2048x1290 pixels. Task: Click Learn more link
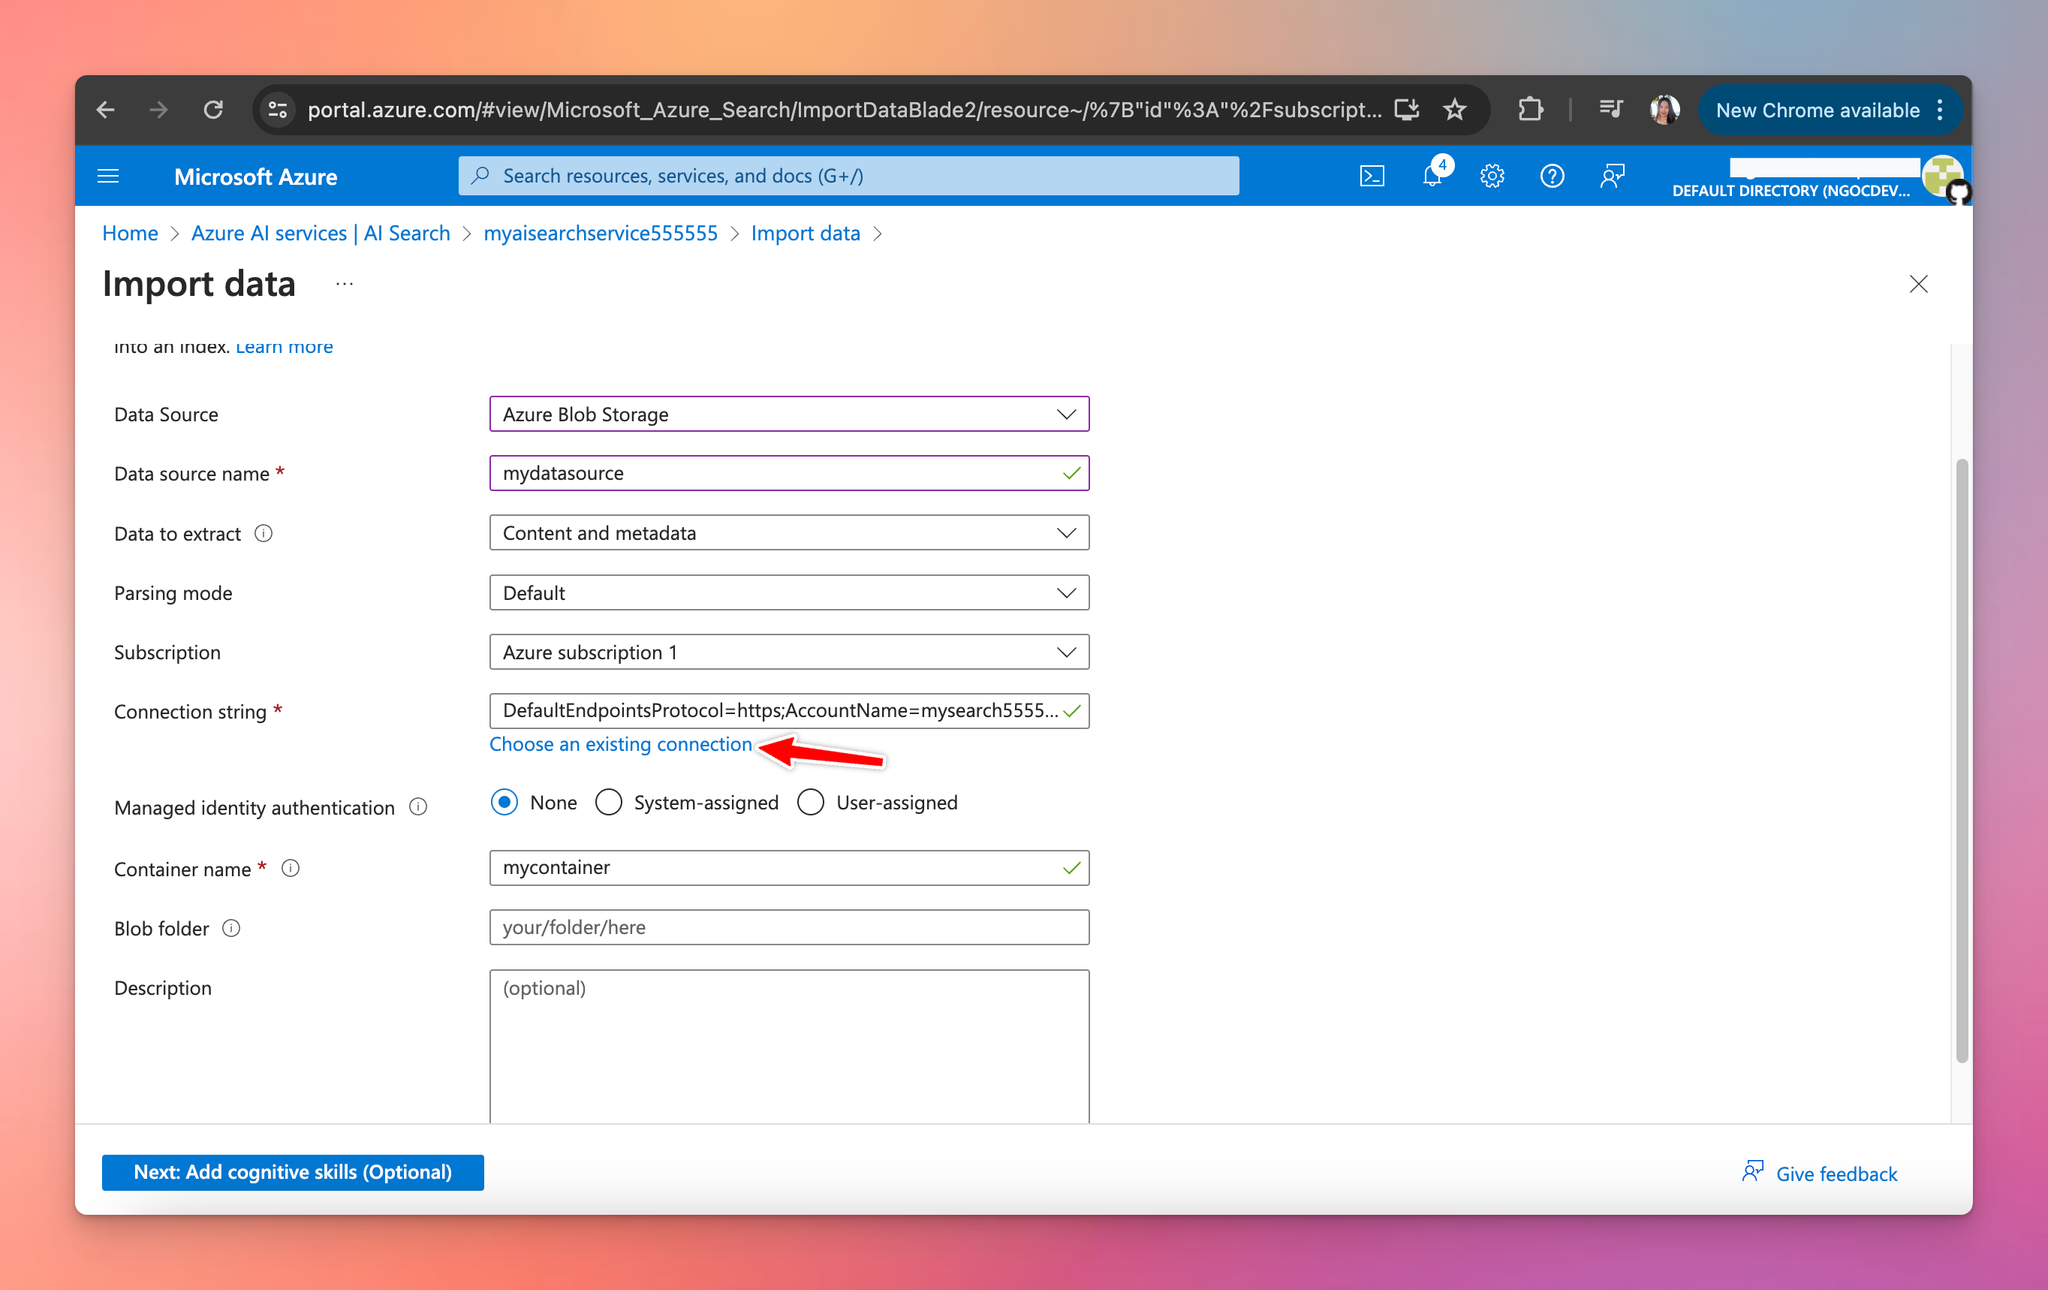284,347
